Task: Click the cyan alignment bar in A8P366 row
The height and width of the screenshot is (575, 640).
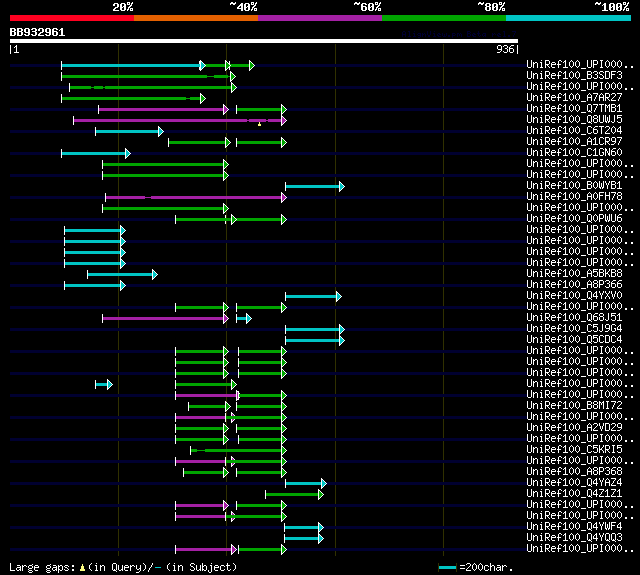Action: click(x=93, y=285)
